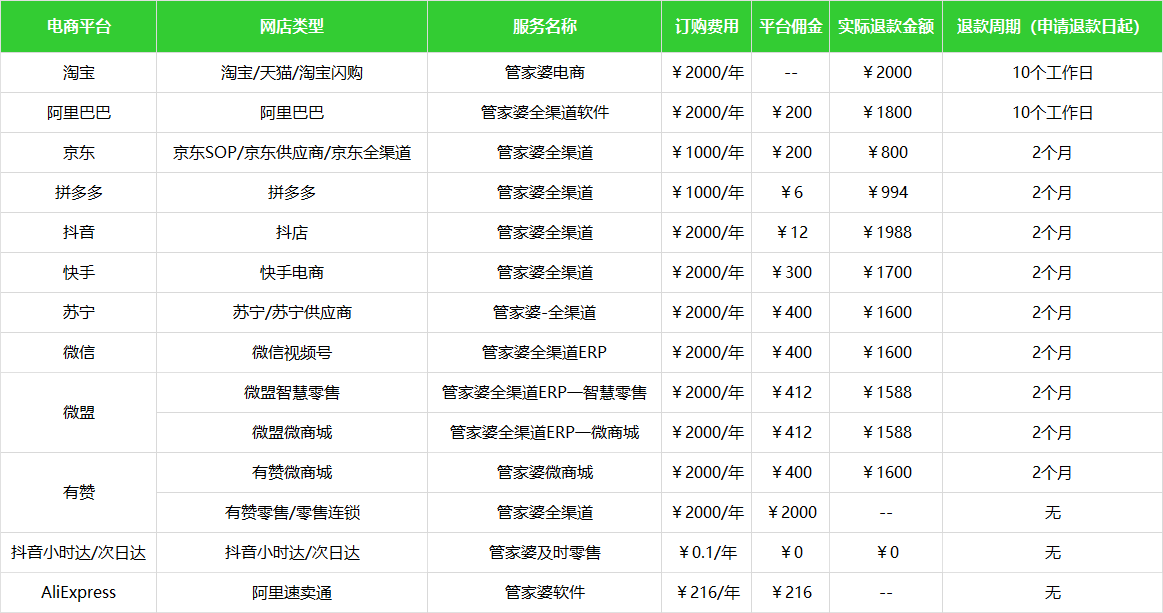Select the AliExpress platform cell

click(x=79, y=593)
